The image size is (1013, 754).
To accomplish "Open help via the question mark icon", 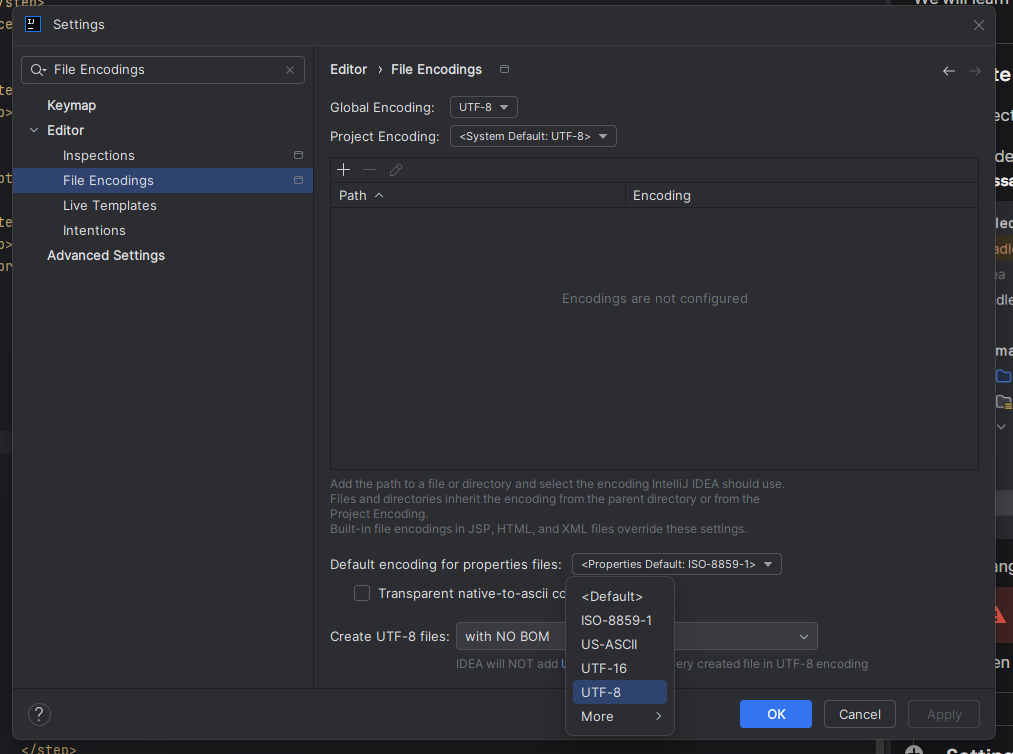I will coord(39,714).
